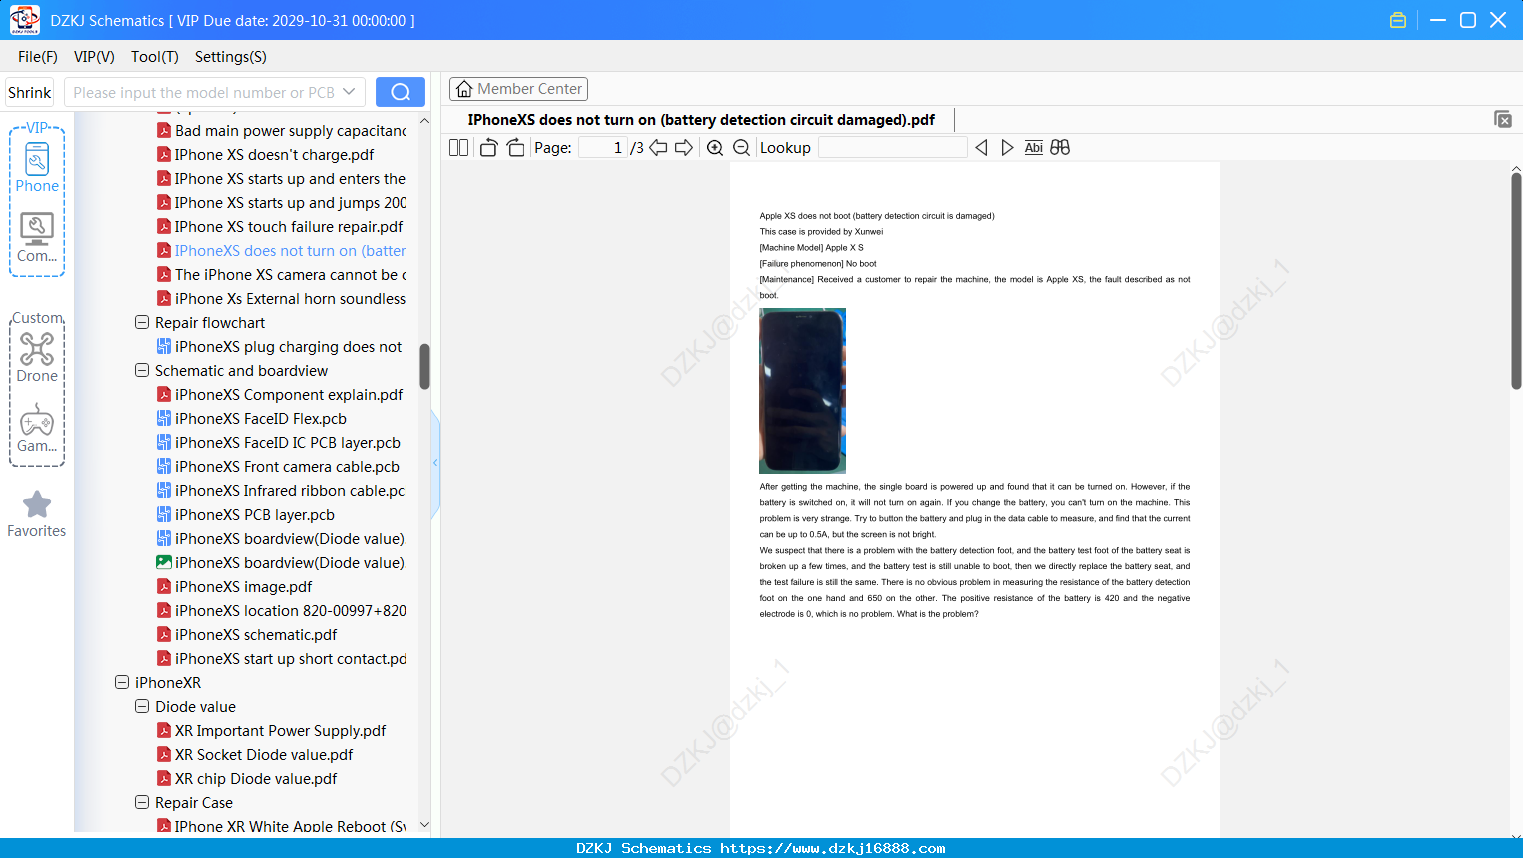Open 'iPhone Xs External horn soundless' file
This screenshot has height=858, width=1523.
coord(282,299)
